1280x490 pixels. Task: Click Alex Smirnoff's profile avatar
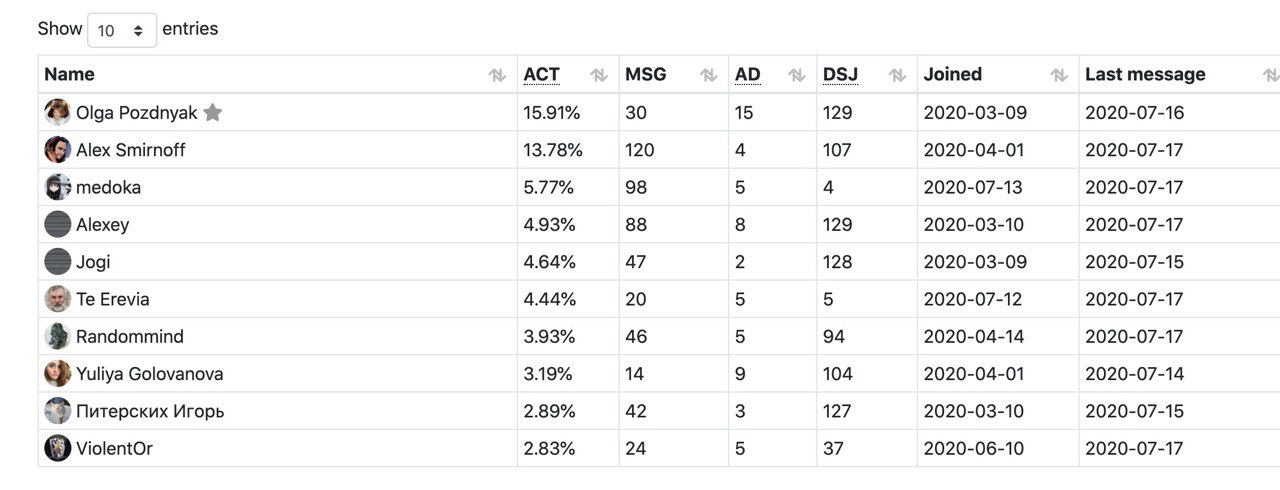[57, 150]
